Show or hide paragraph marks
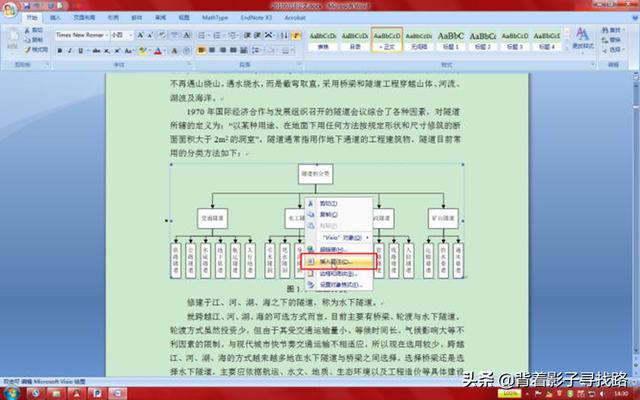The image size is (640, 400). coord(296,36)
